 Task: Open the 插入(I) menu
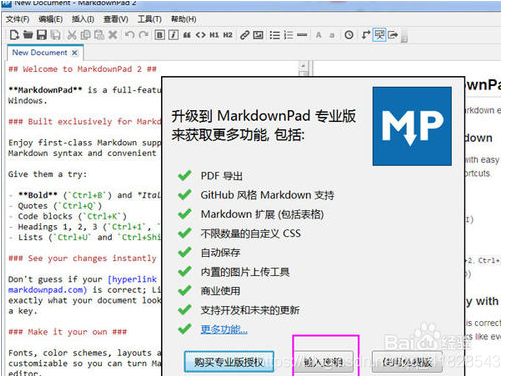click(83, 19)
